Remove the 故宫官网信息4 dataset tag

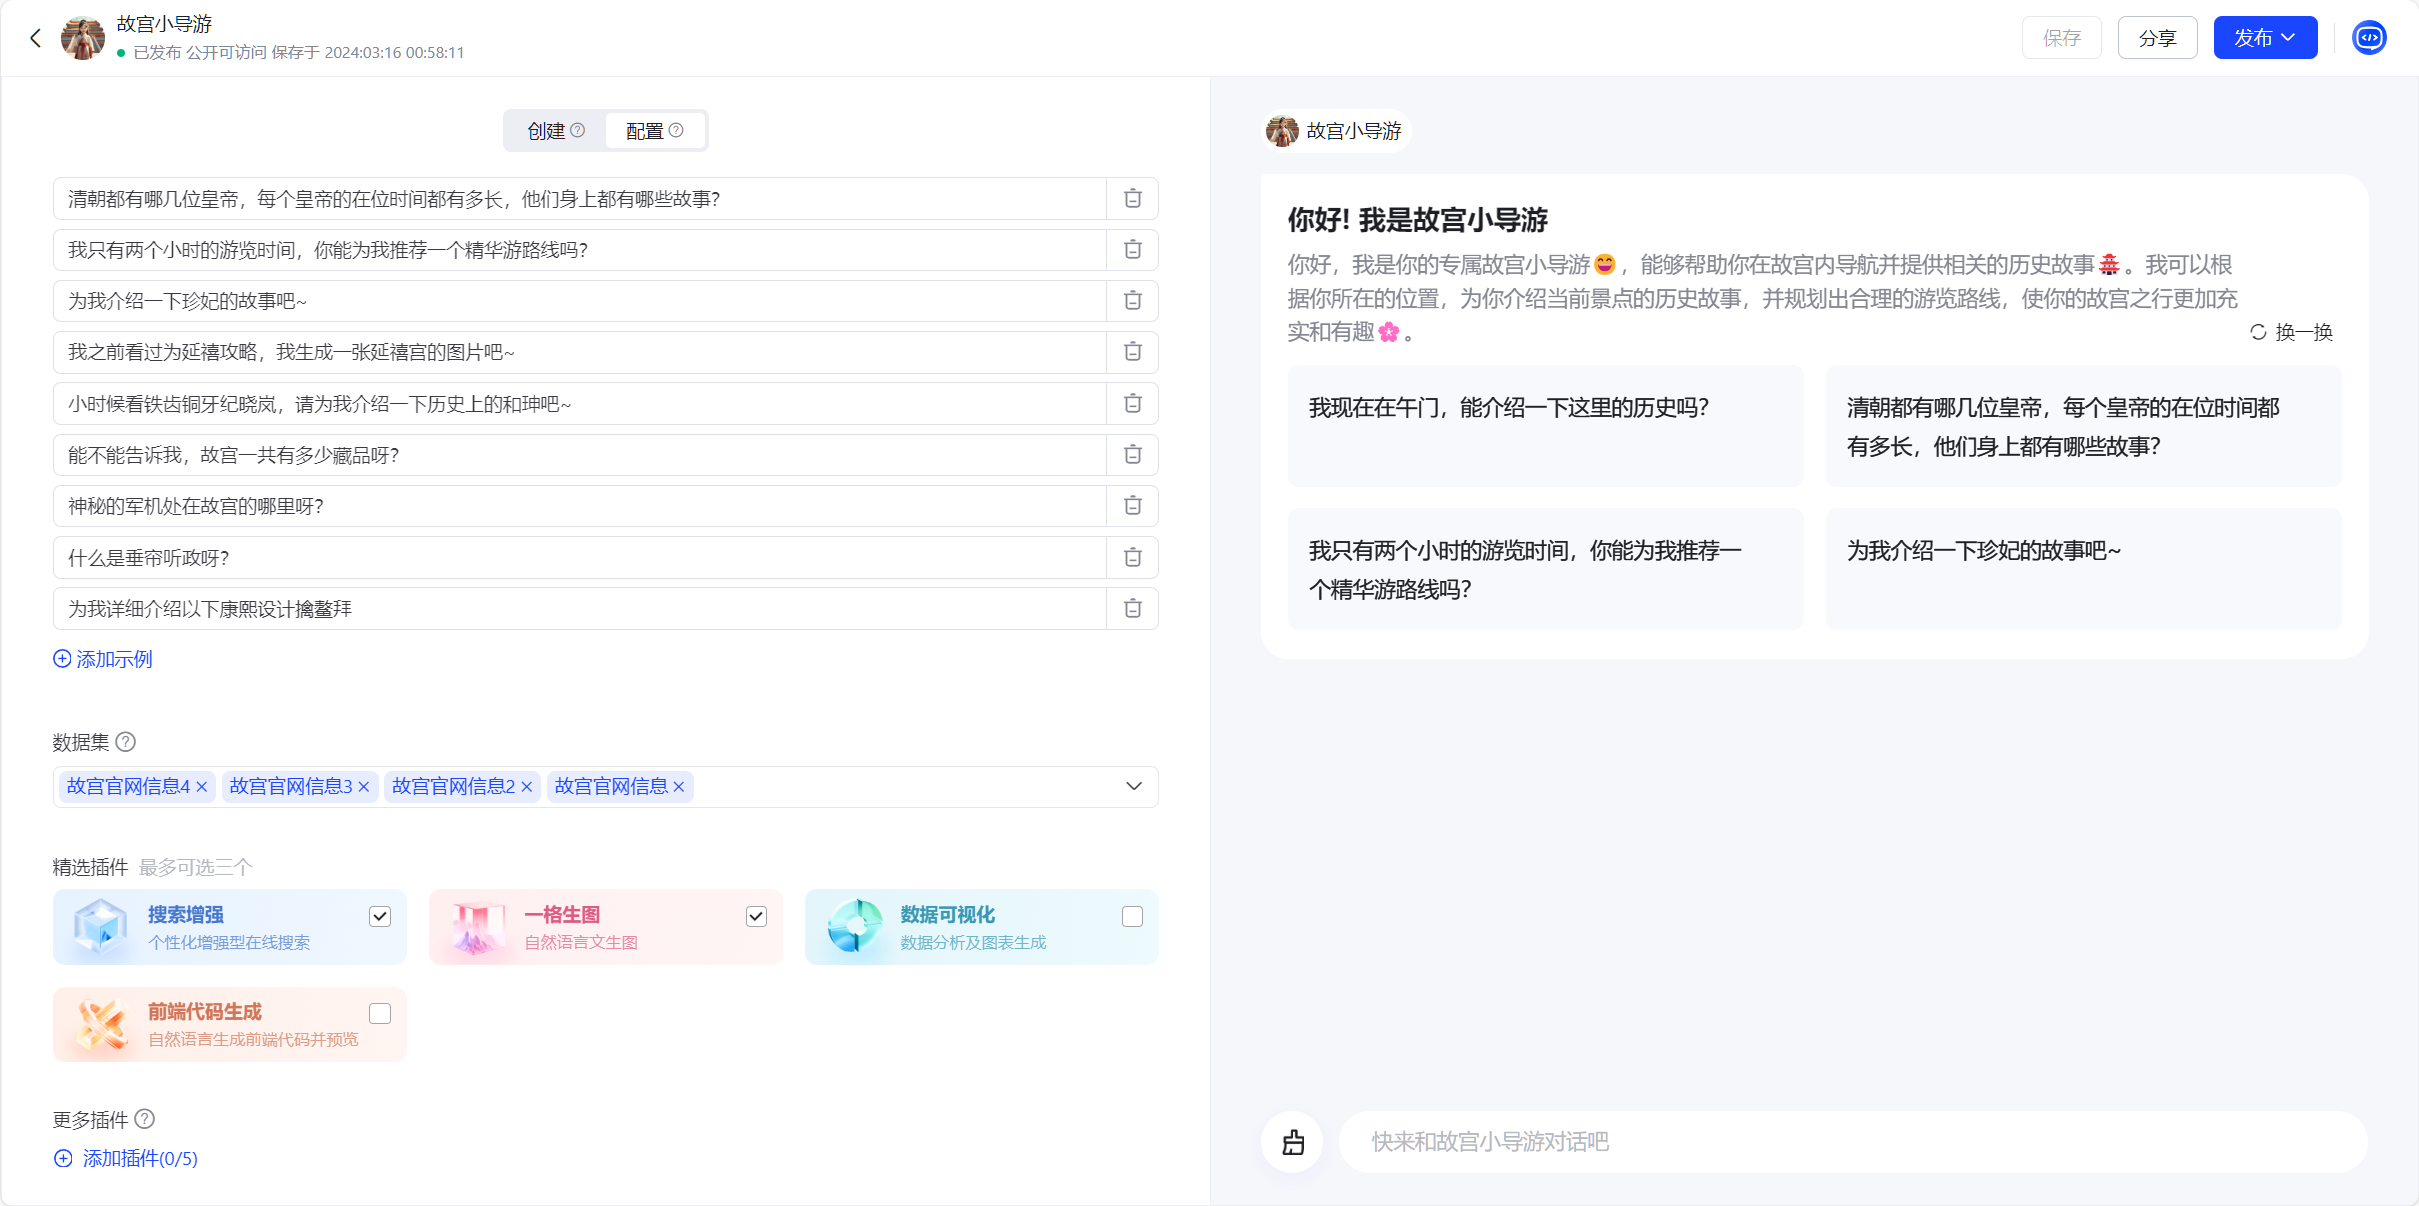click(x=202, y=787)
